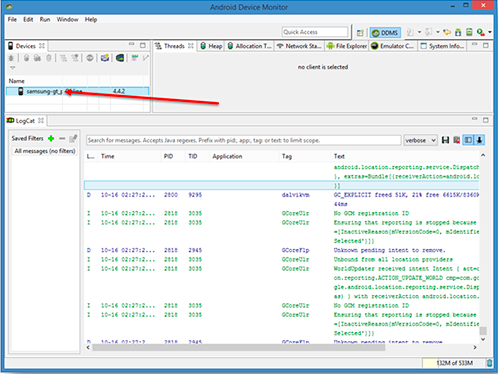Switch to the System Information tab
498x374 pixels.
coord(442,46)
